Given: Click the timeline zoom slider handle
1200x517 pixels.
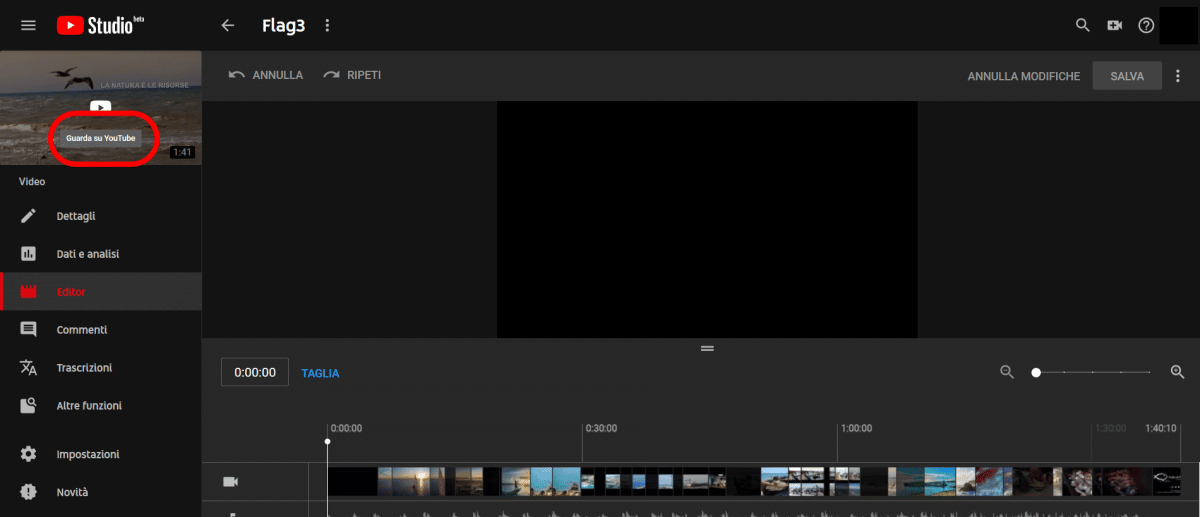Looking at the screenshot, I should coord(1036,372).
